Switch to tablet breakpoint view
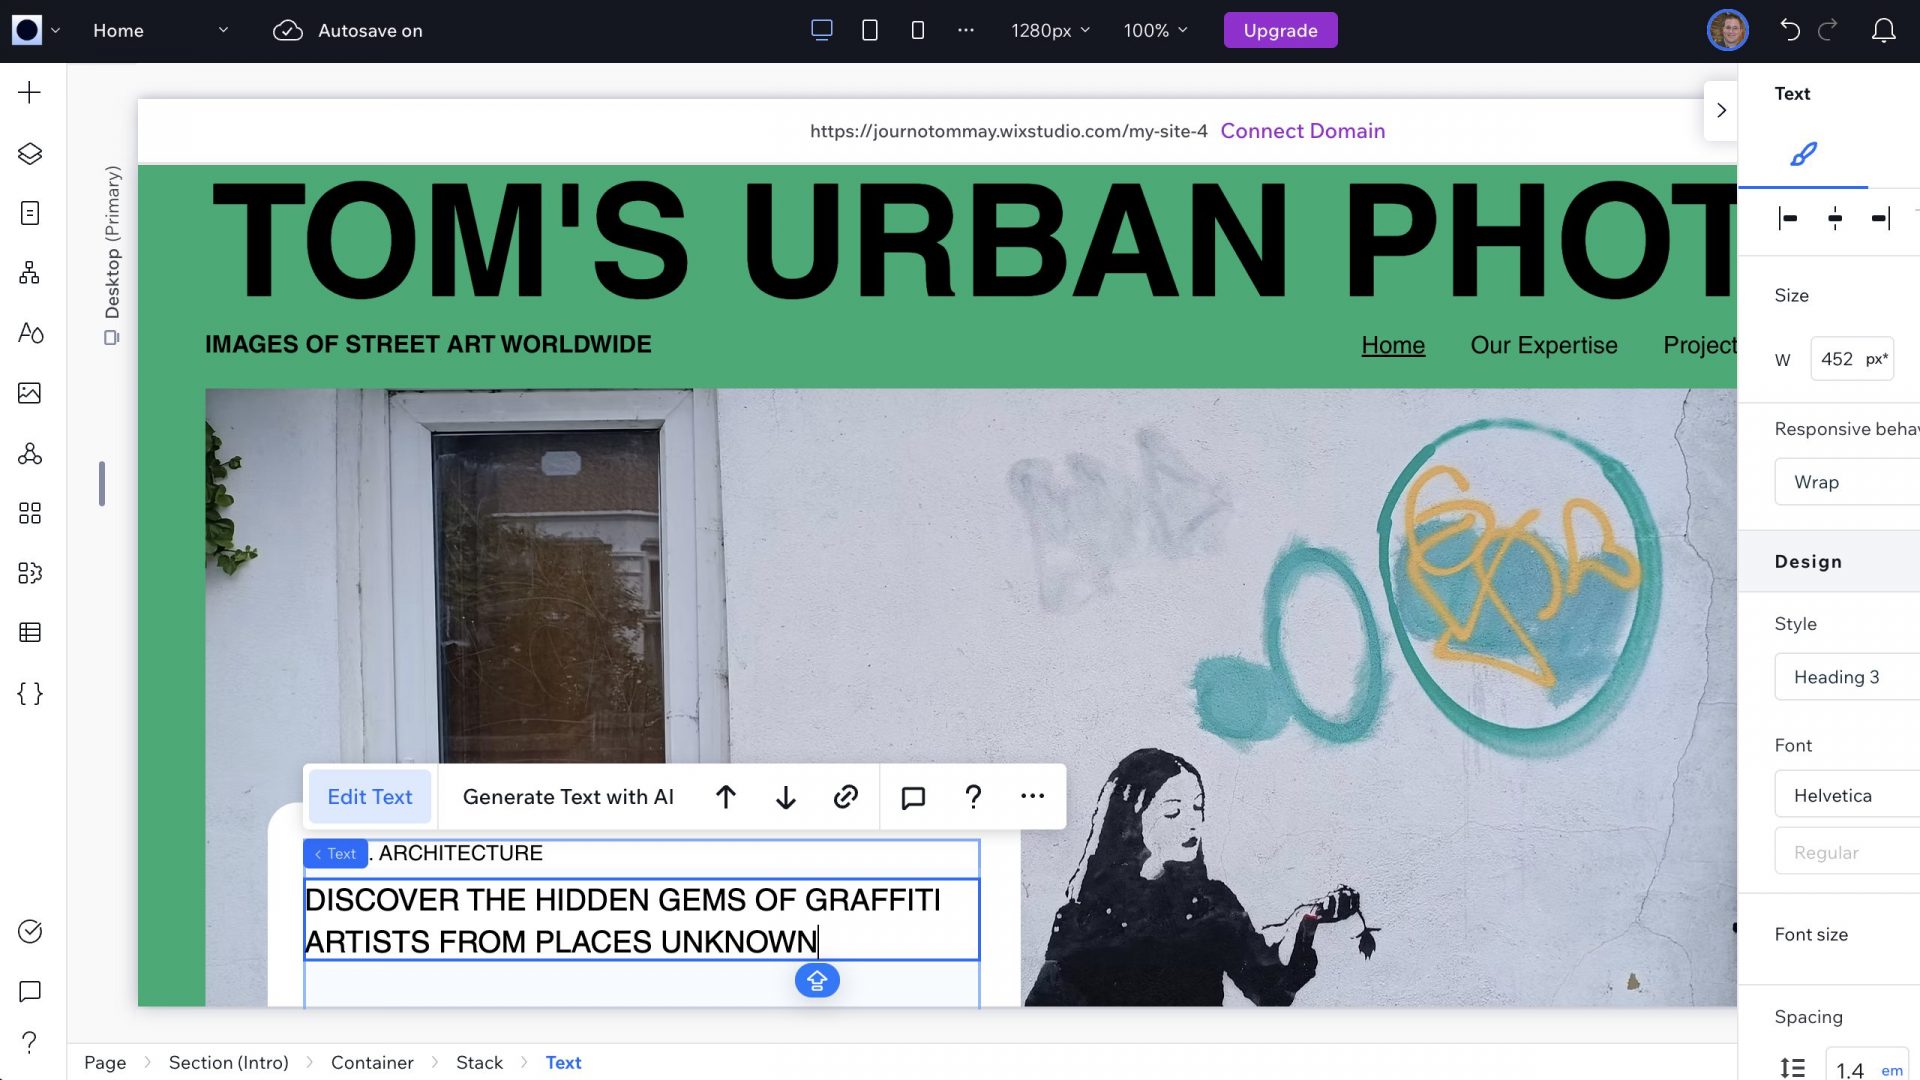Image resolution: width=1920 pixels, height=1080 pixels. click(869, 30)
